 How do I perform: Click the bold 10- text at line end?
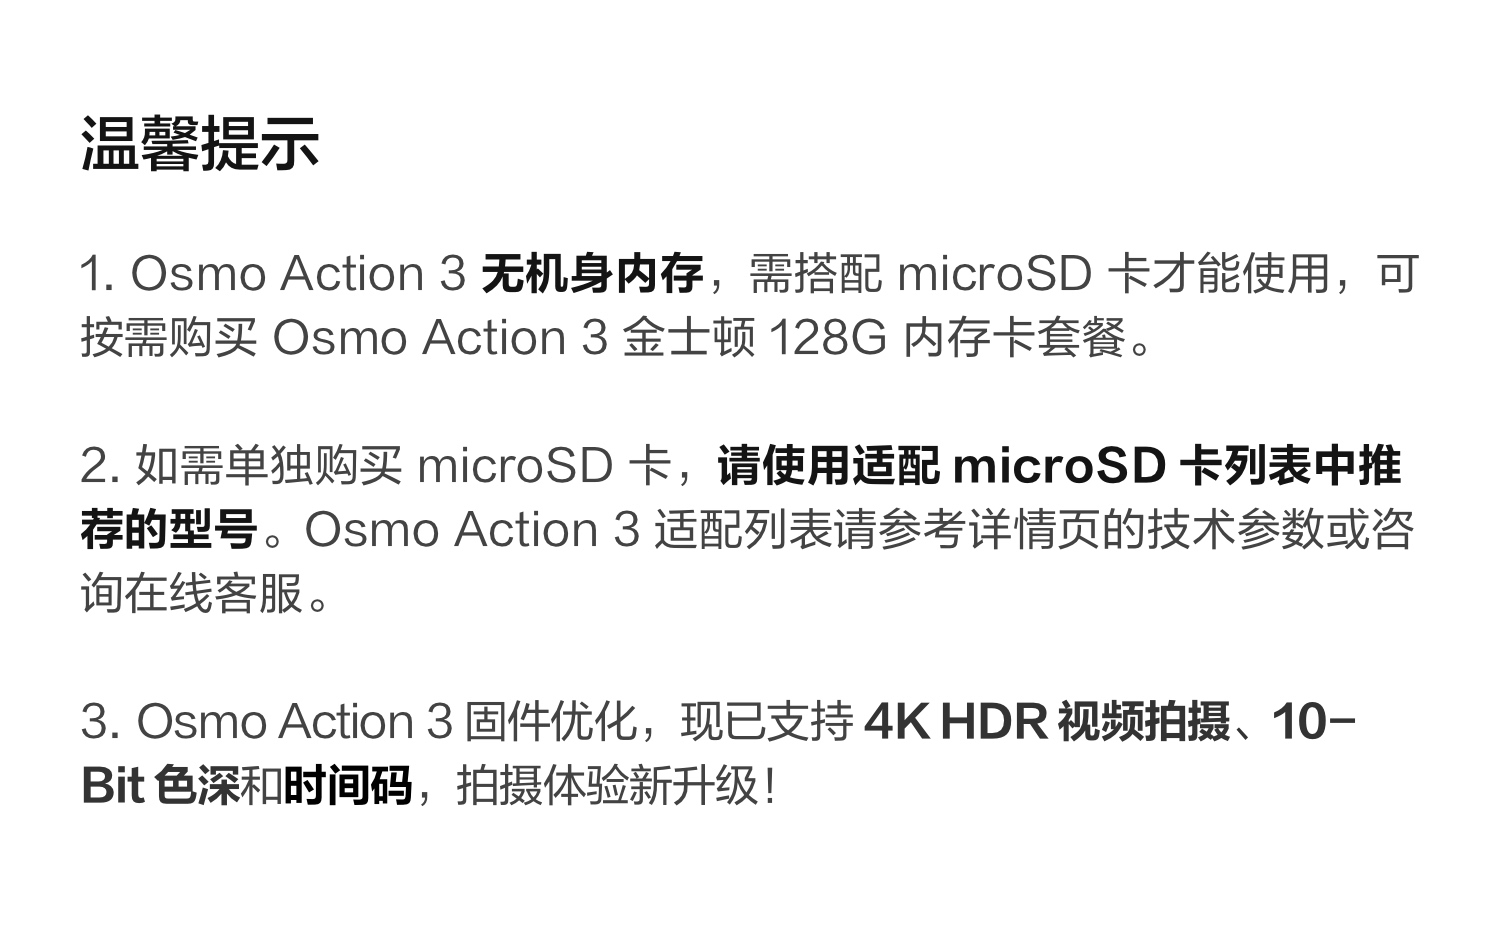[1313, 722]
